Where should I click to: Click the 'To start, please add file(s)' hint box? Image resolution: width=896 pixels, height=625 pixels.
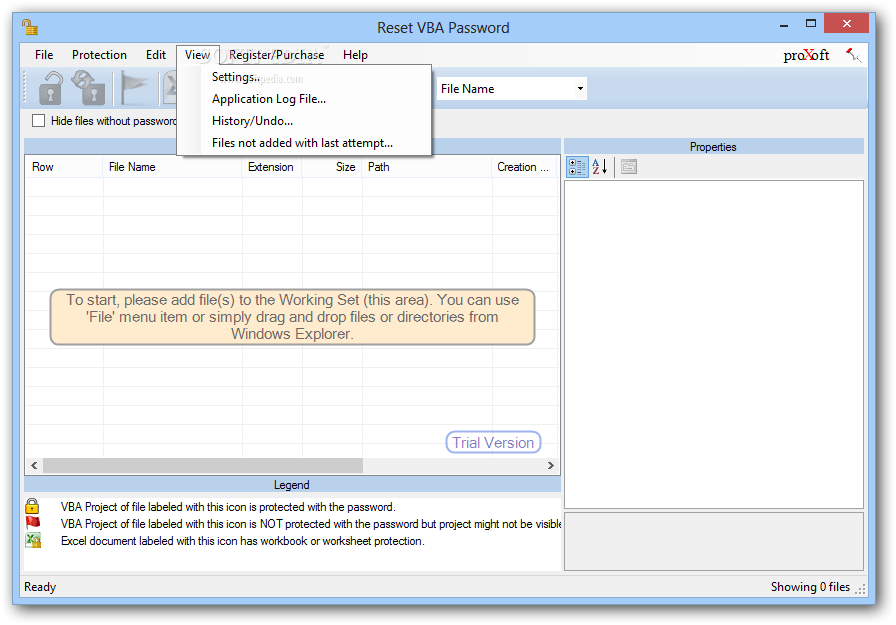[292, 317]
